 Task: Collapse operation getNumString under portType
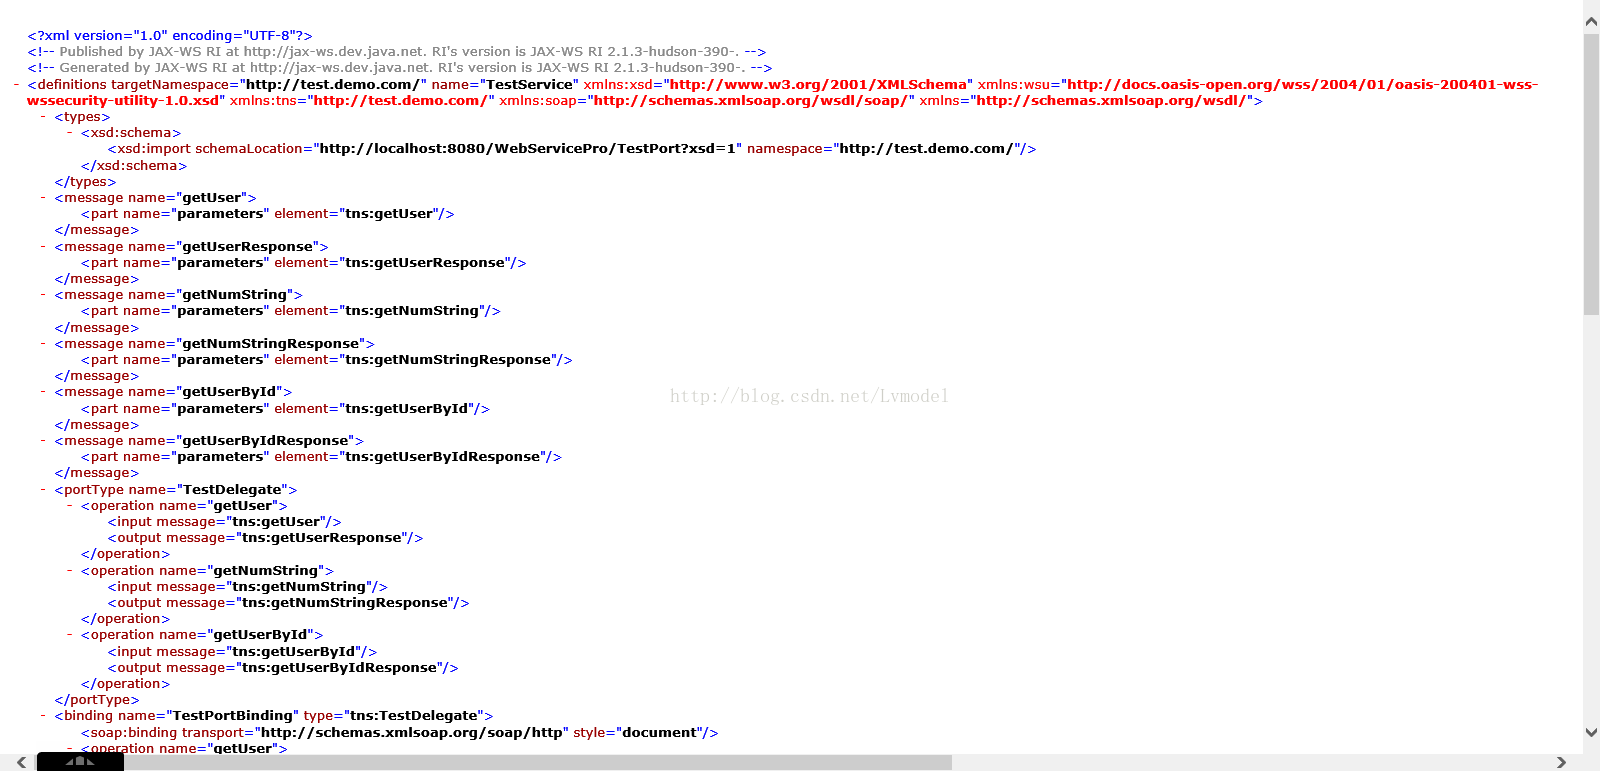(x=70, y=571)
